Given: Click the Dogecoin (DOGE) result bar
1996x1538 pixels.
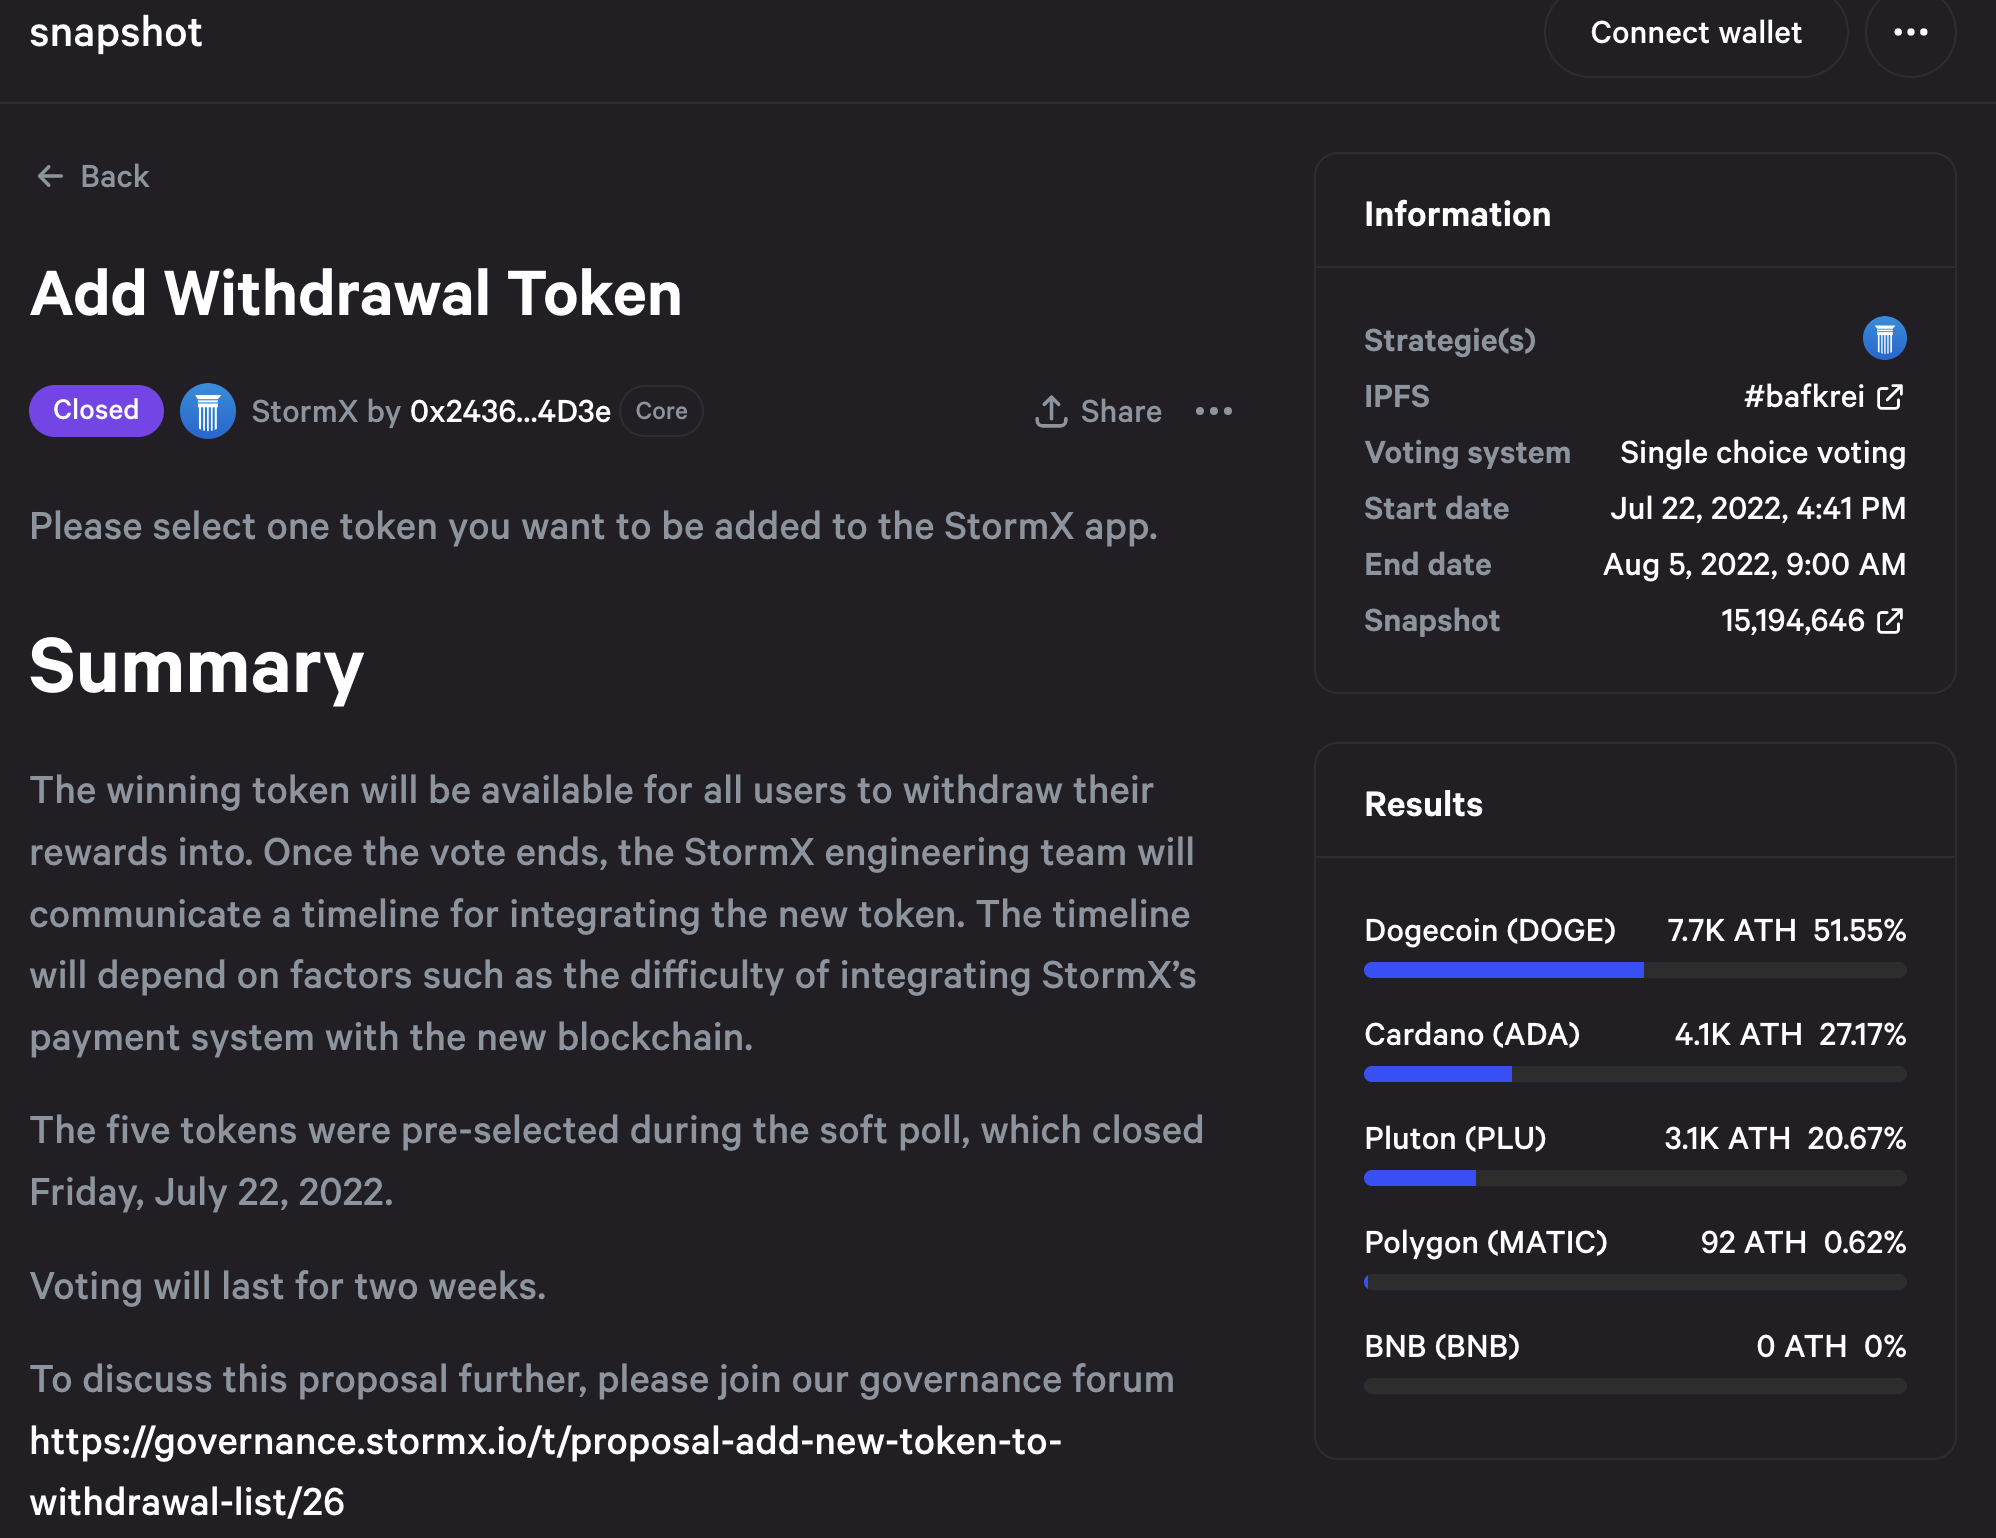Looking at the screenshot, I should [x=1635, y=970].
